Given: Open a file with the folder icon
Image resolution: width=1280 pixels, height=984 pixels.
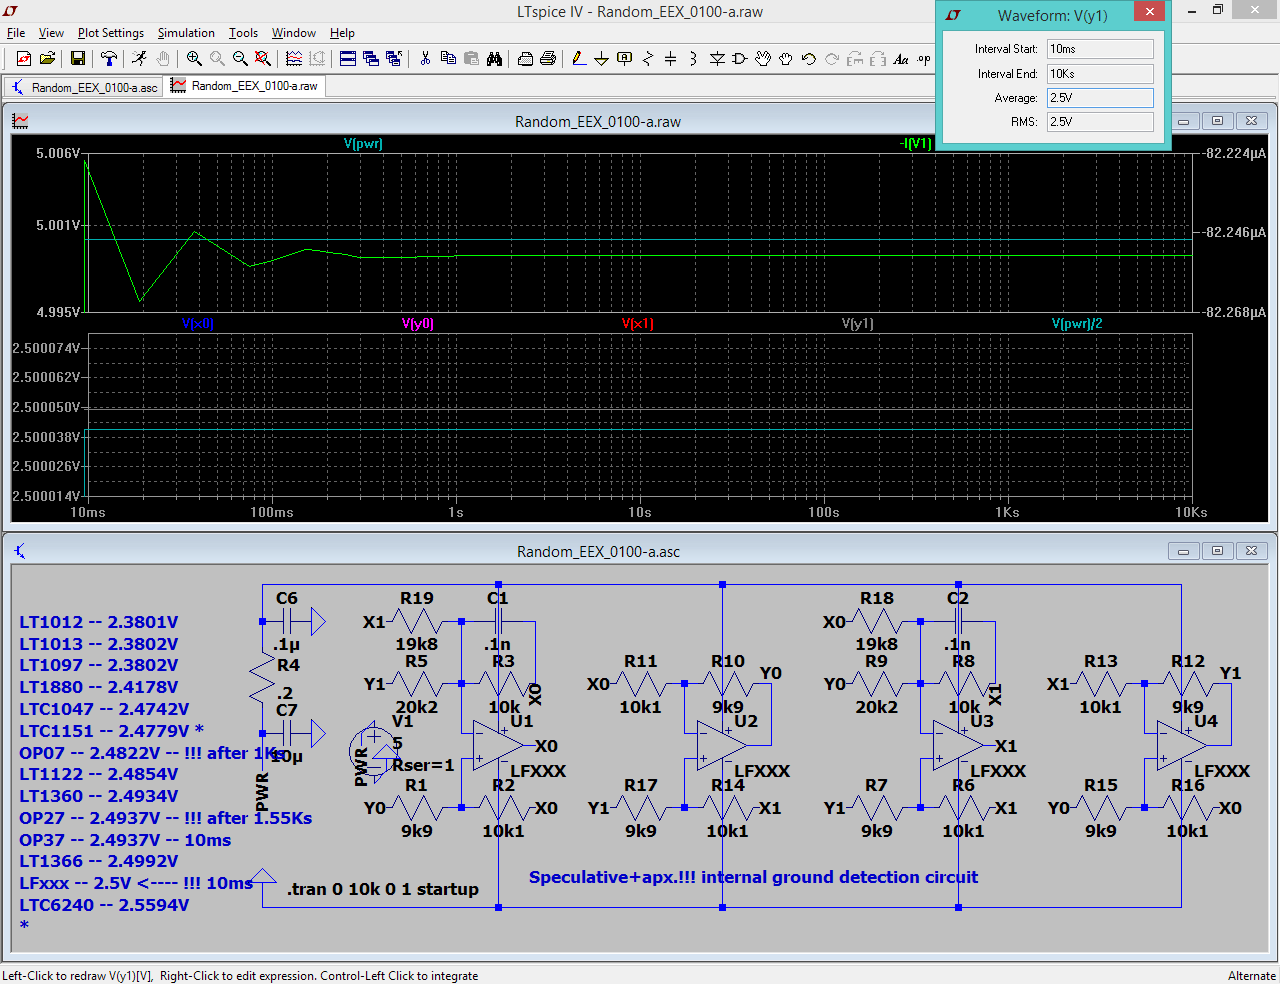Looking at the screenshot, I should coord(47,59).
